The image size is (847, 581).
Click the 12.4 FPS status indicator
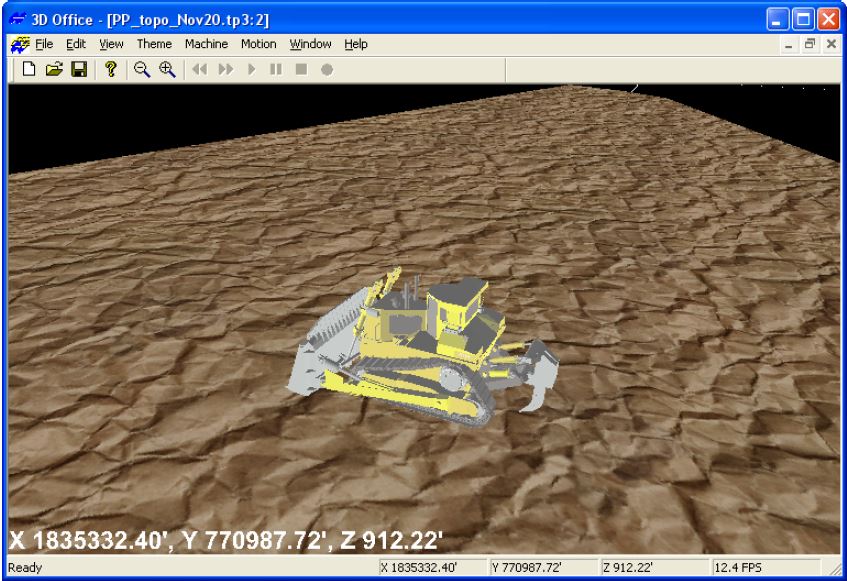pos(766,568)
